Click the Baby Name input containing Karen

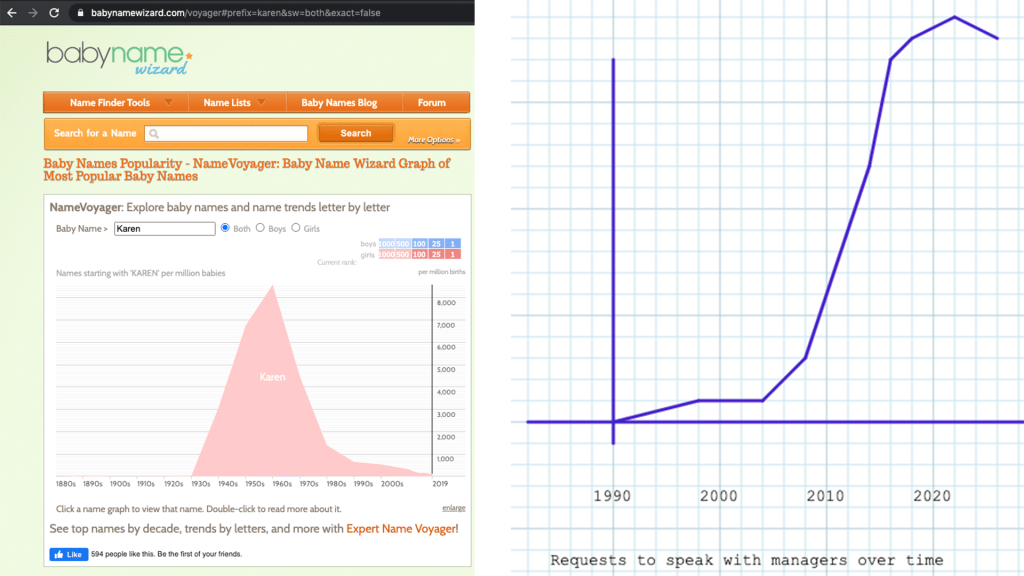(165, 228)
